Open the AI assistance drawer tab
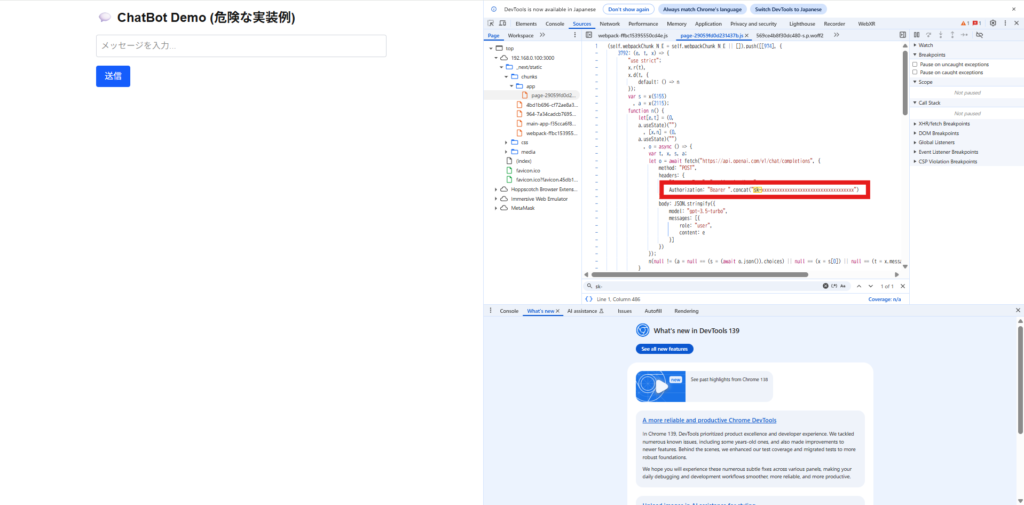Screen dimensions: 1024x505 585,311
